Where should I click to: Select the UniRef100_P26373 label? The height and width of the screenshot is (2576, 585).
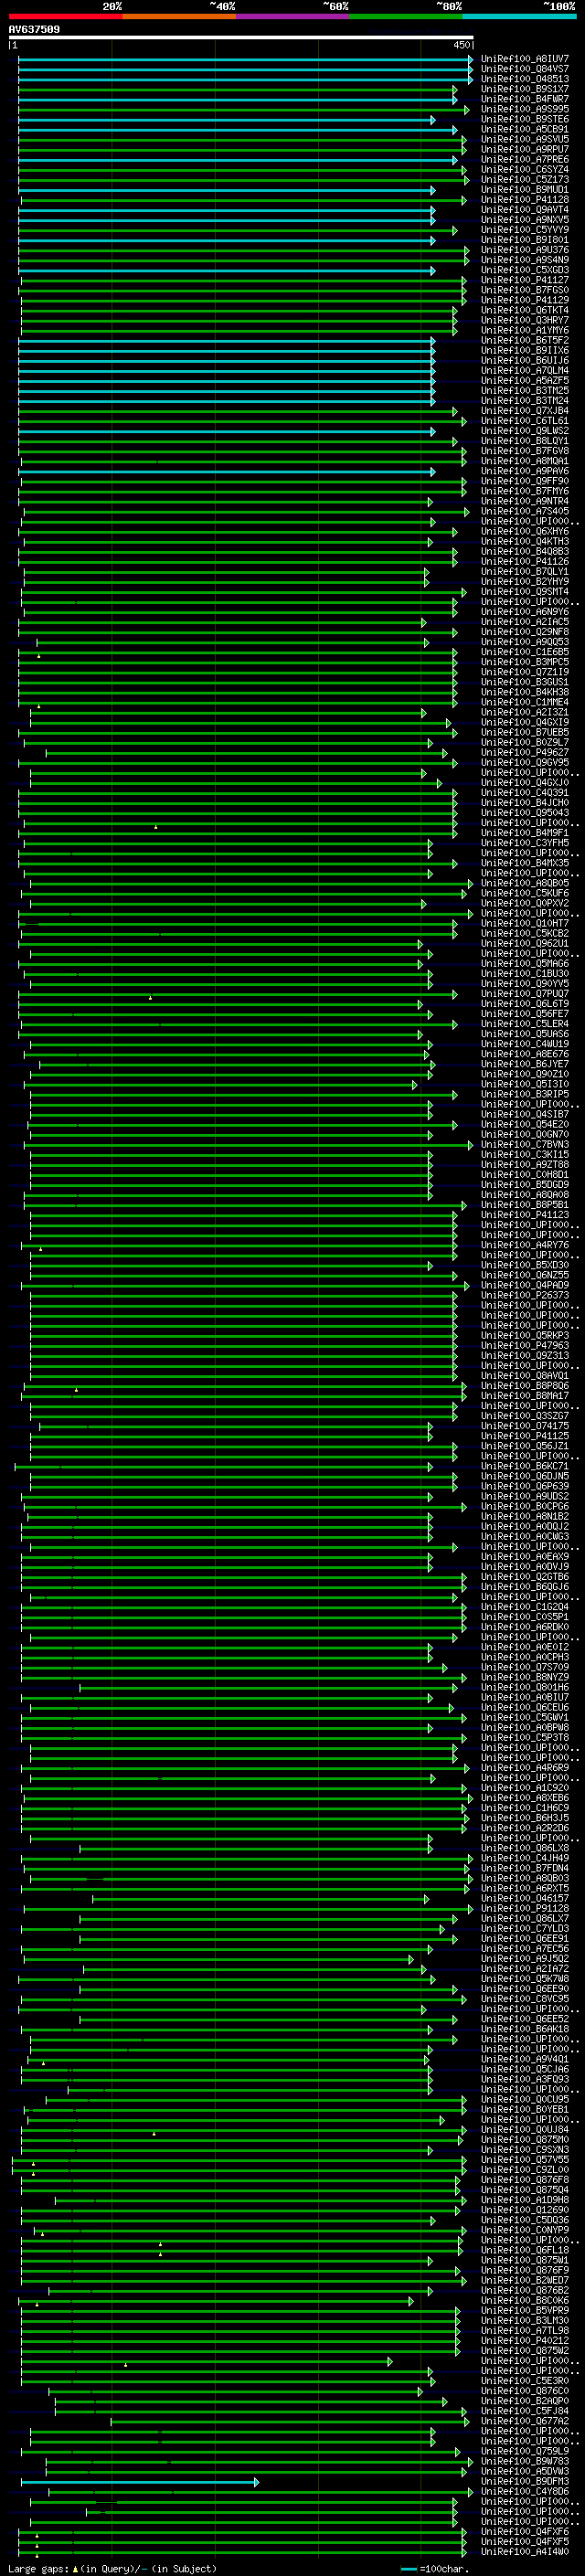pos(524,1295)
